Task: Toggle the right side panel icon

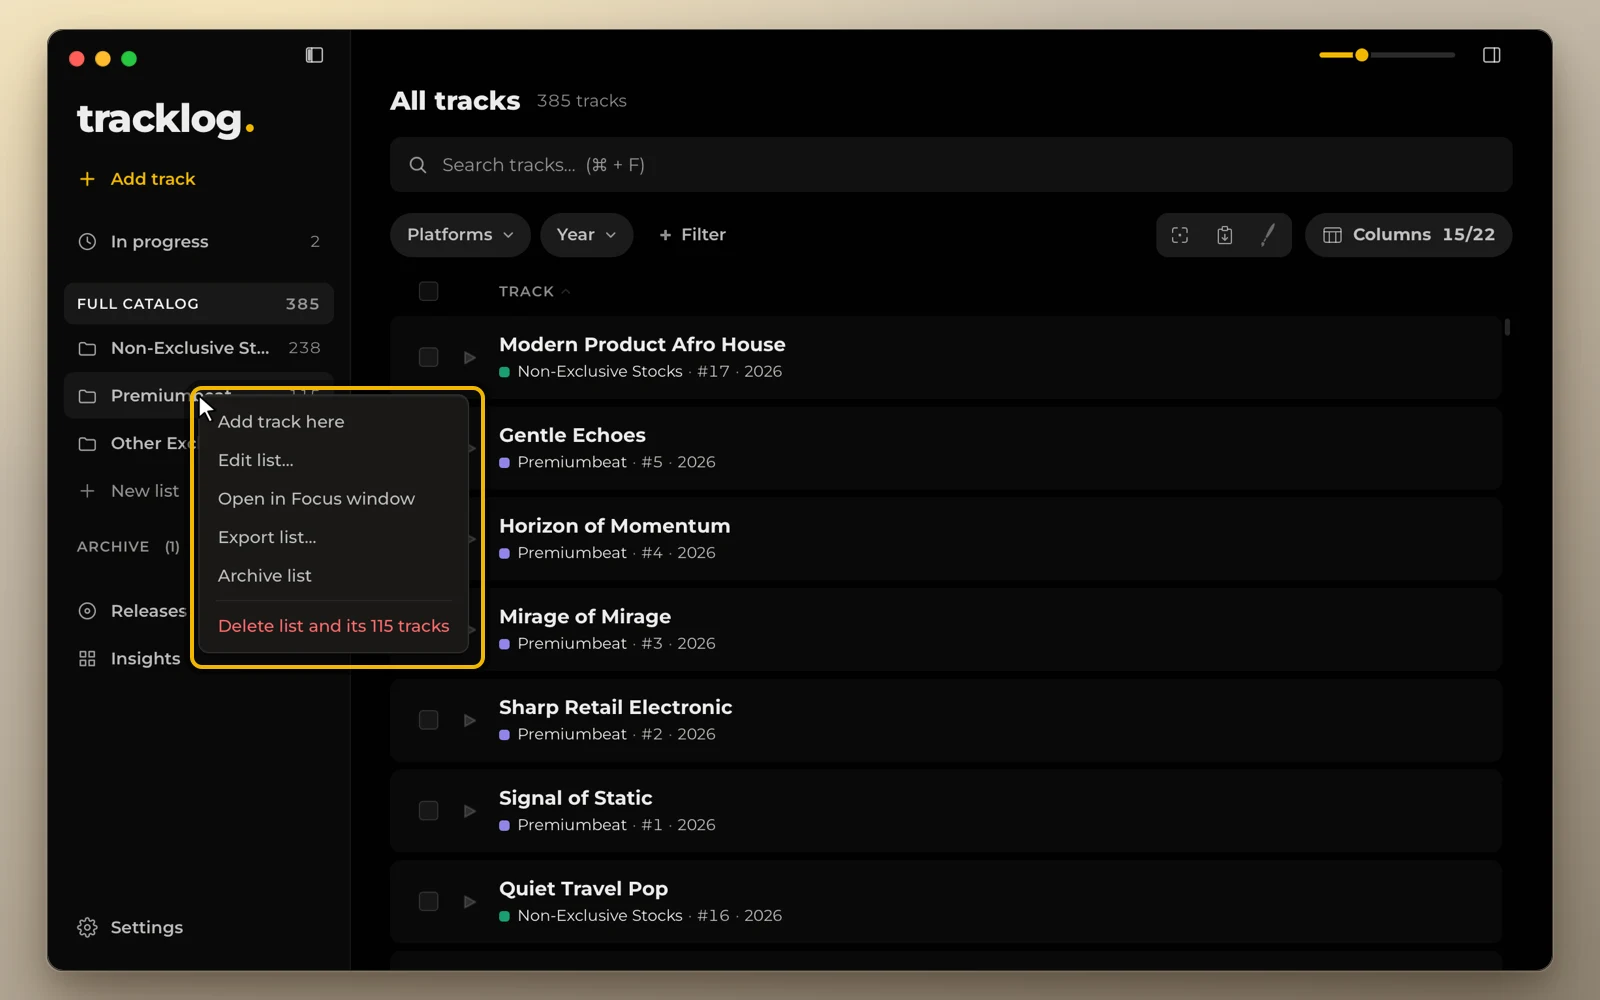Action: point(1491,55)
